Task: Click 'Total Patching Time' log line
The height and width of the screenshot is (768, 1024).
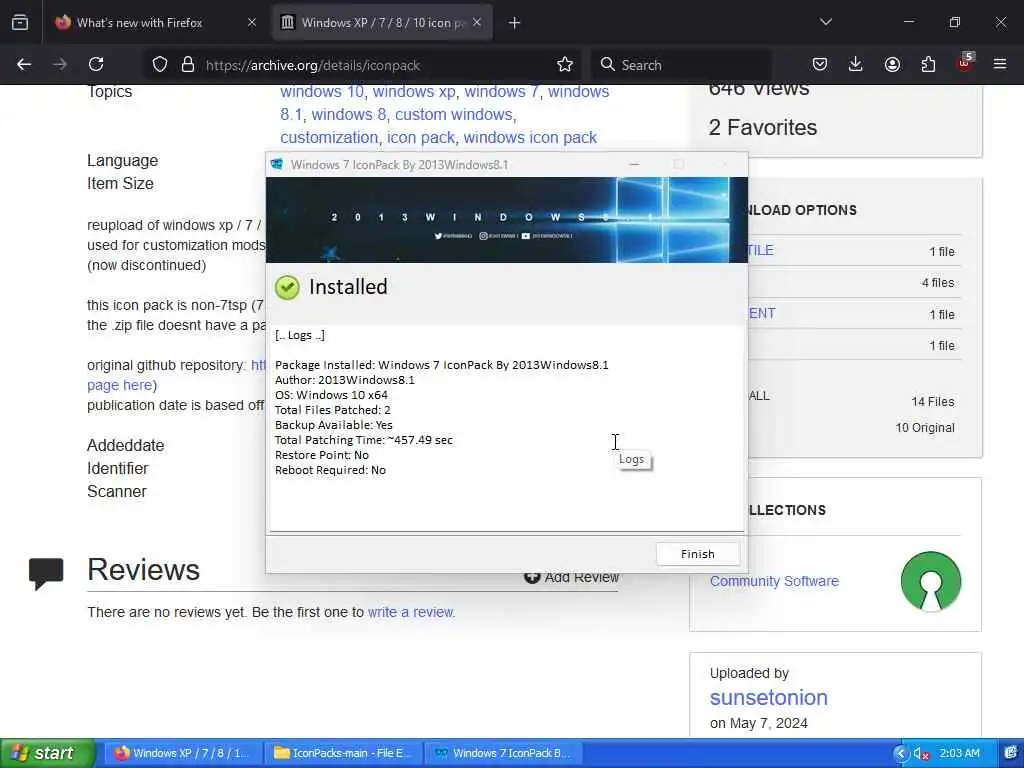Action: (364, 440)
